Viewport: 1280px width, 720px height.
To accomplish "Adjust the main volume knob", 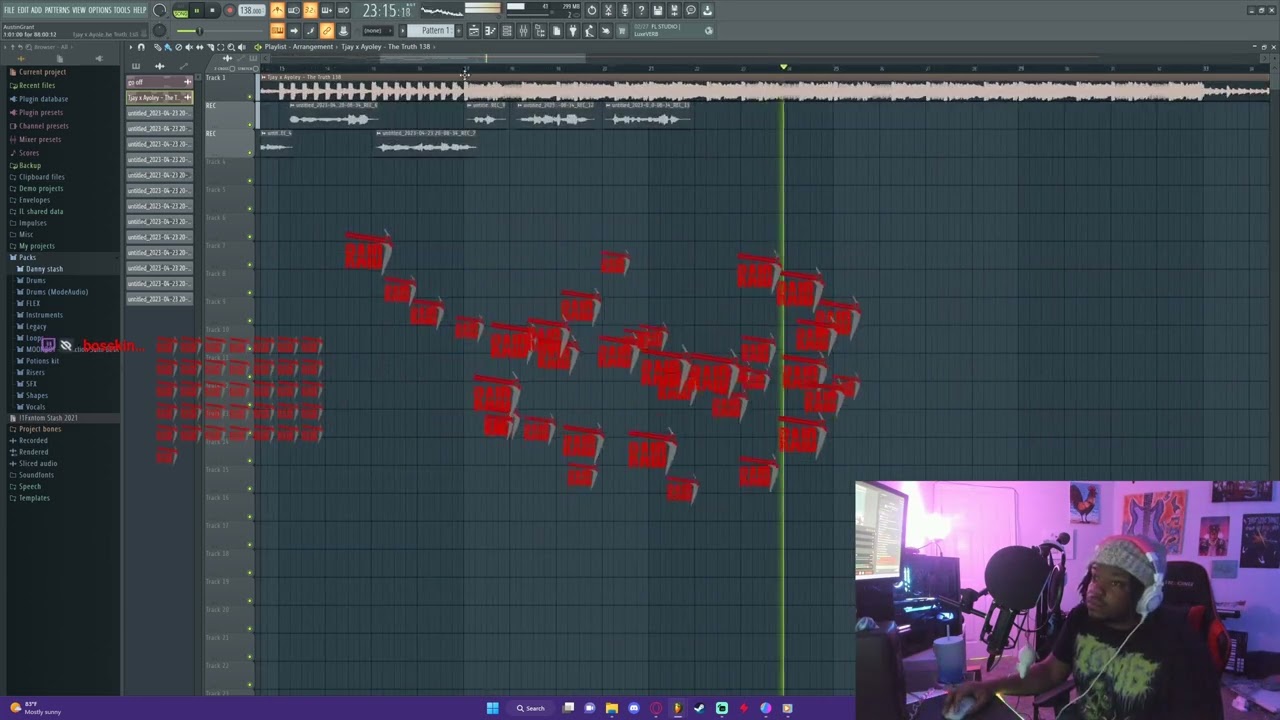I will (160, 10).
